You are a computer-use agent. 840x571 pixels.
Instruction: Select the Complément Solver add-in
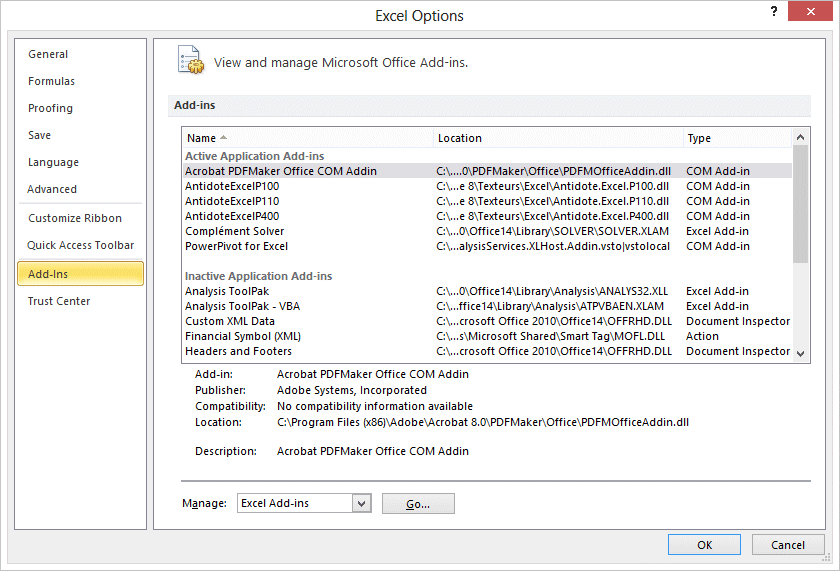coord(486,231)
